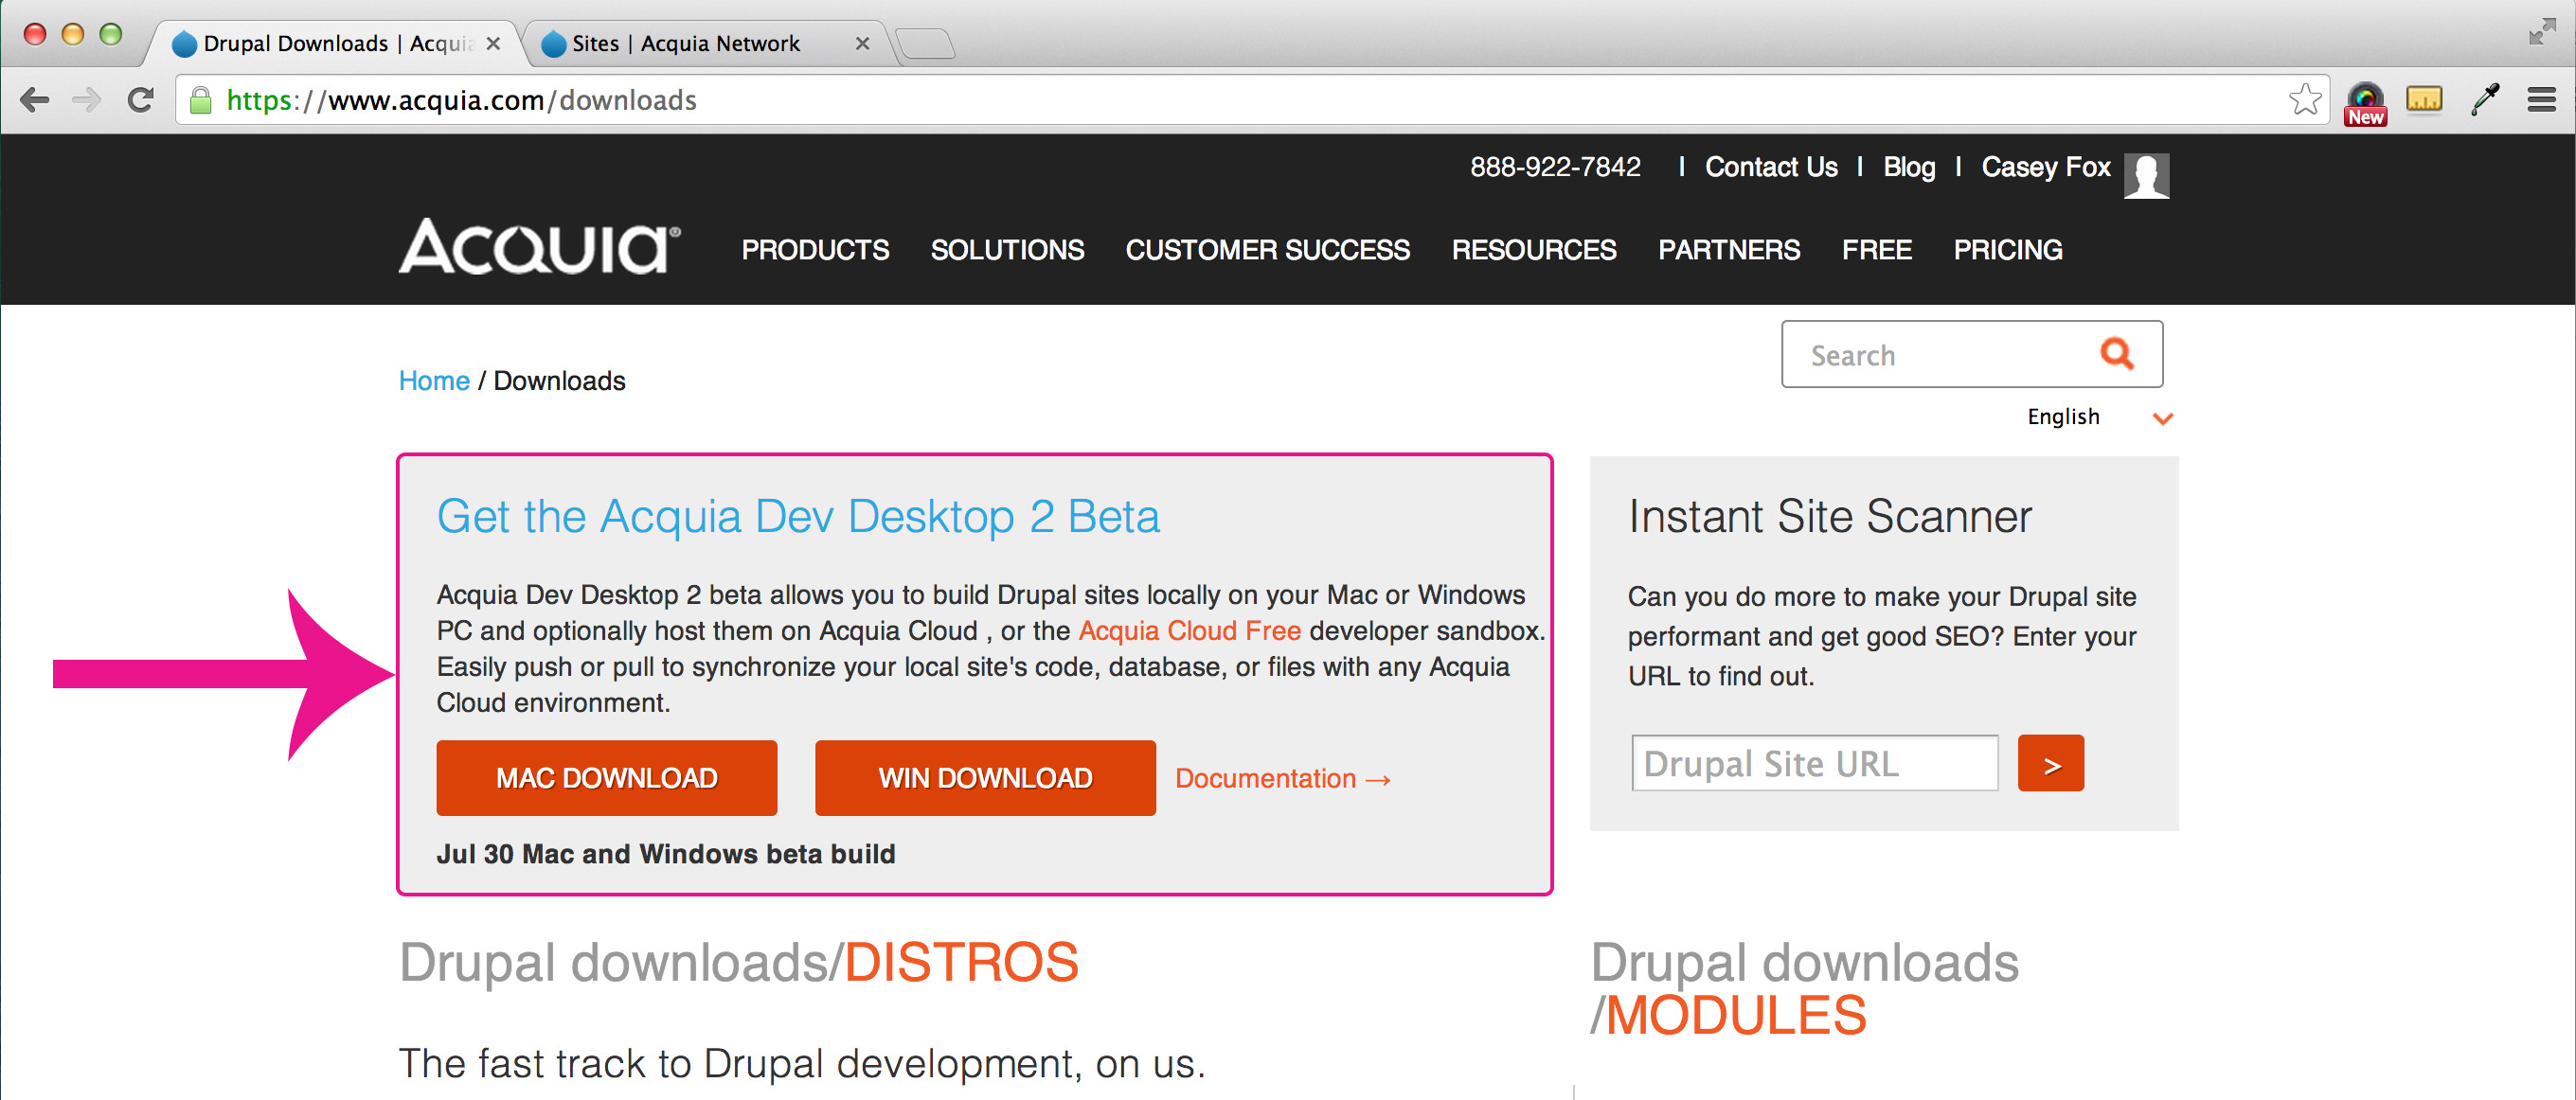The height and width of the screenshot is (1100, 2576).
Task: Click the ruler extension icon
Action: click(2424, 100)
